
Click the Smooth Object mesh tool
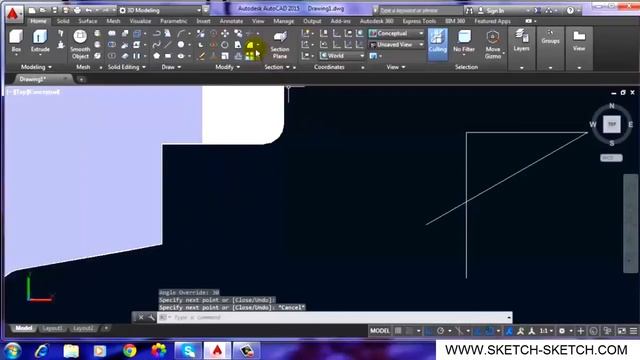80,44
